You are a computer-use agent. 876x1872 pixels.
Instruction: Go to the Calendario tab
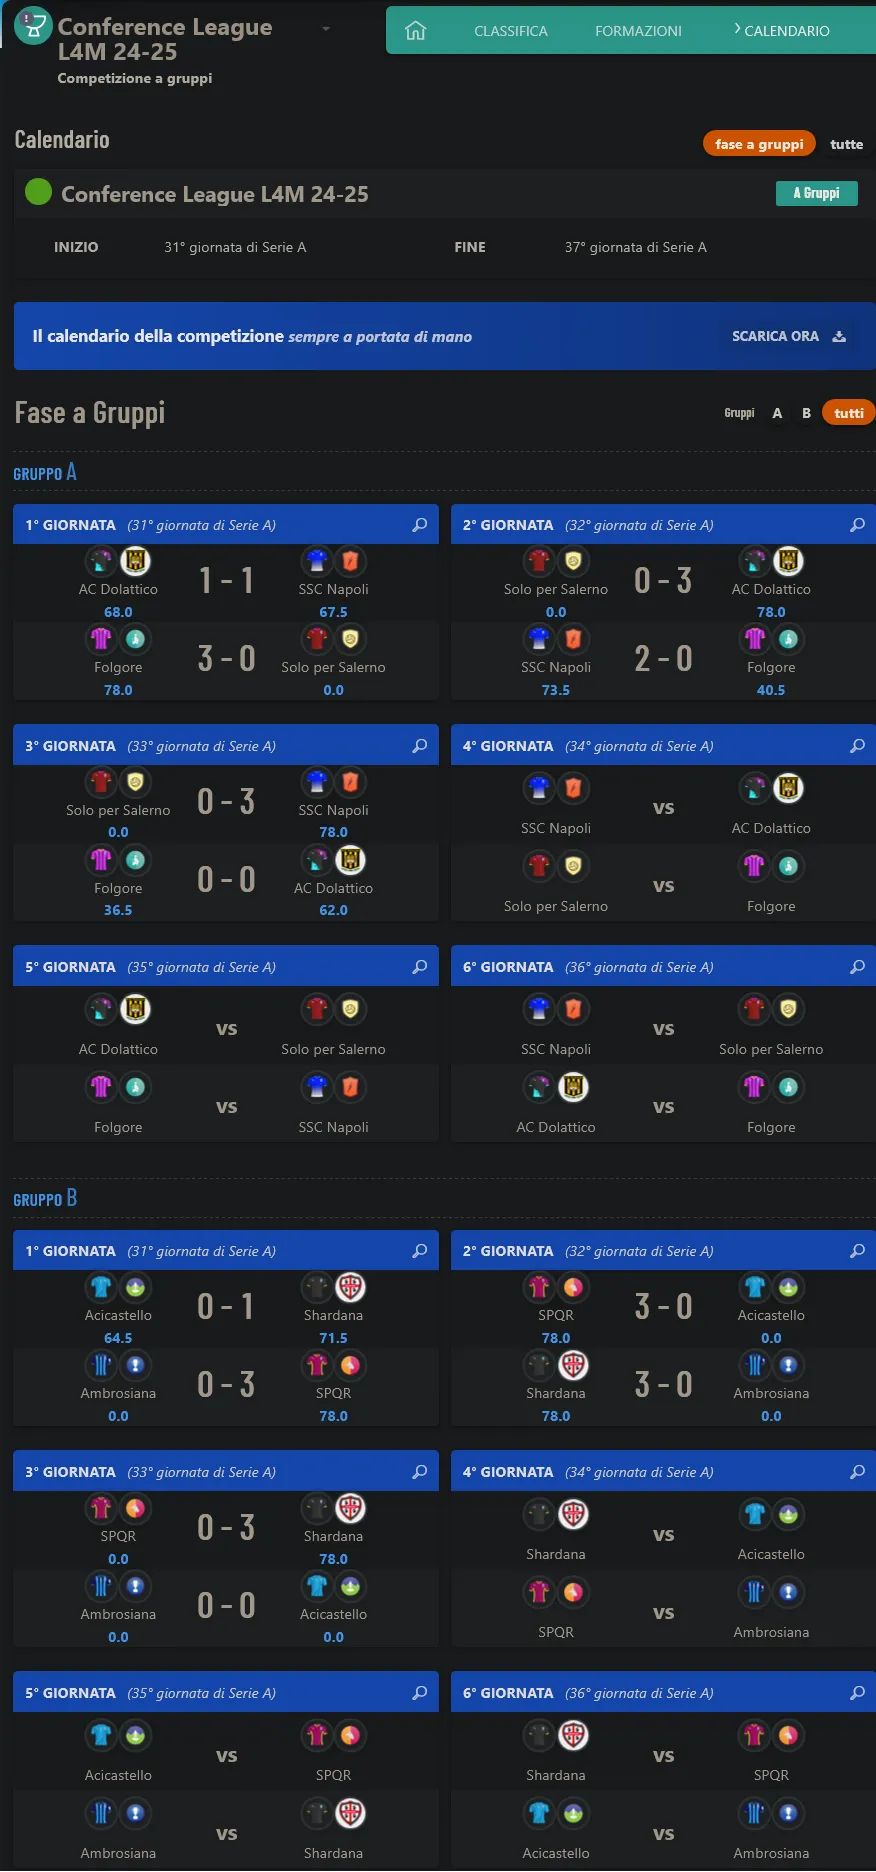[786, 31]
